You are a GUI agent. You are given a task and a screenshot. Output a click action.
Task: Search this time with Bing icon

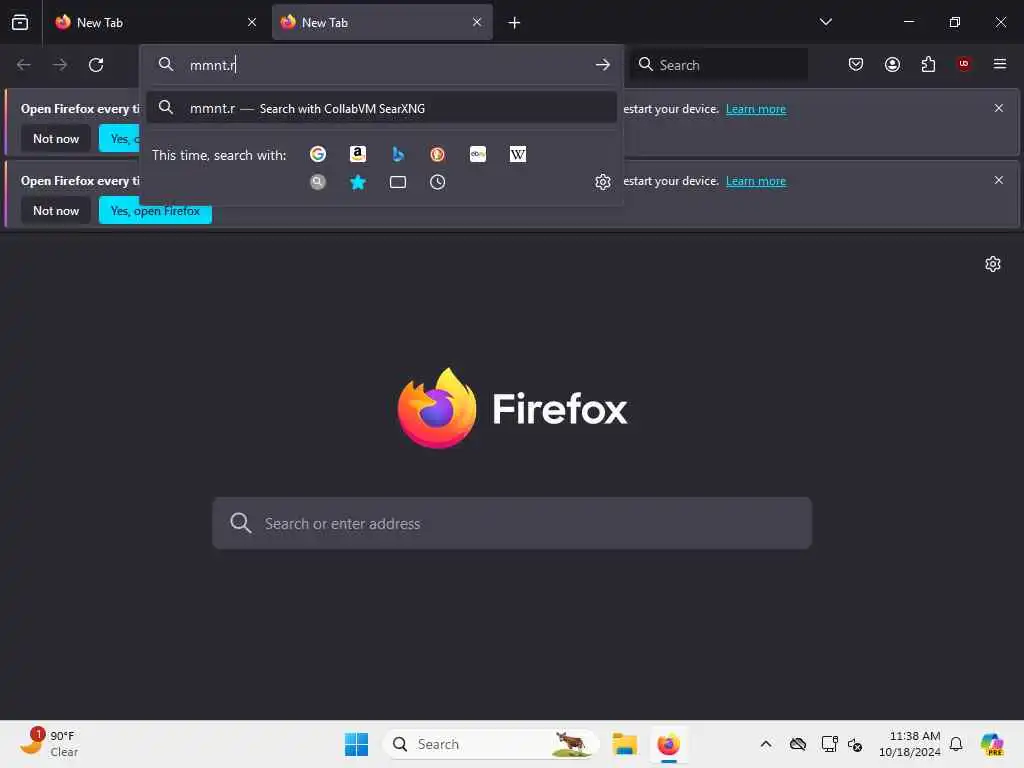coord(398,154)
